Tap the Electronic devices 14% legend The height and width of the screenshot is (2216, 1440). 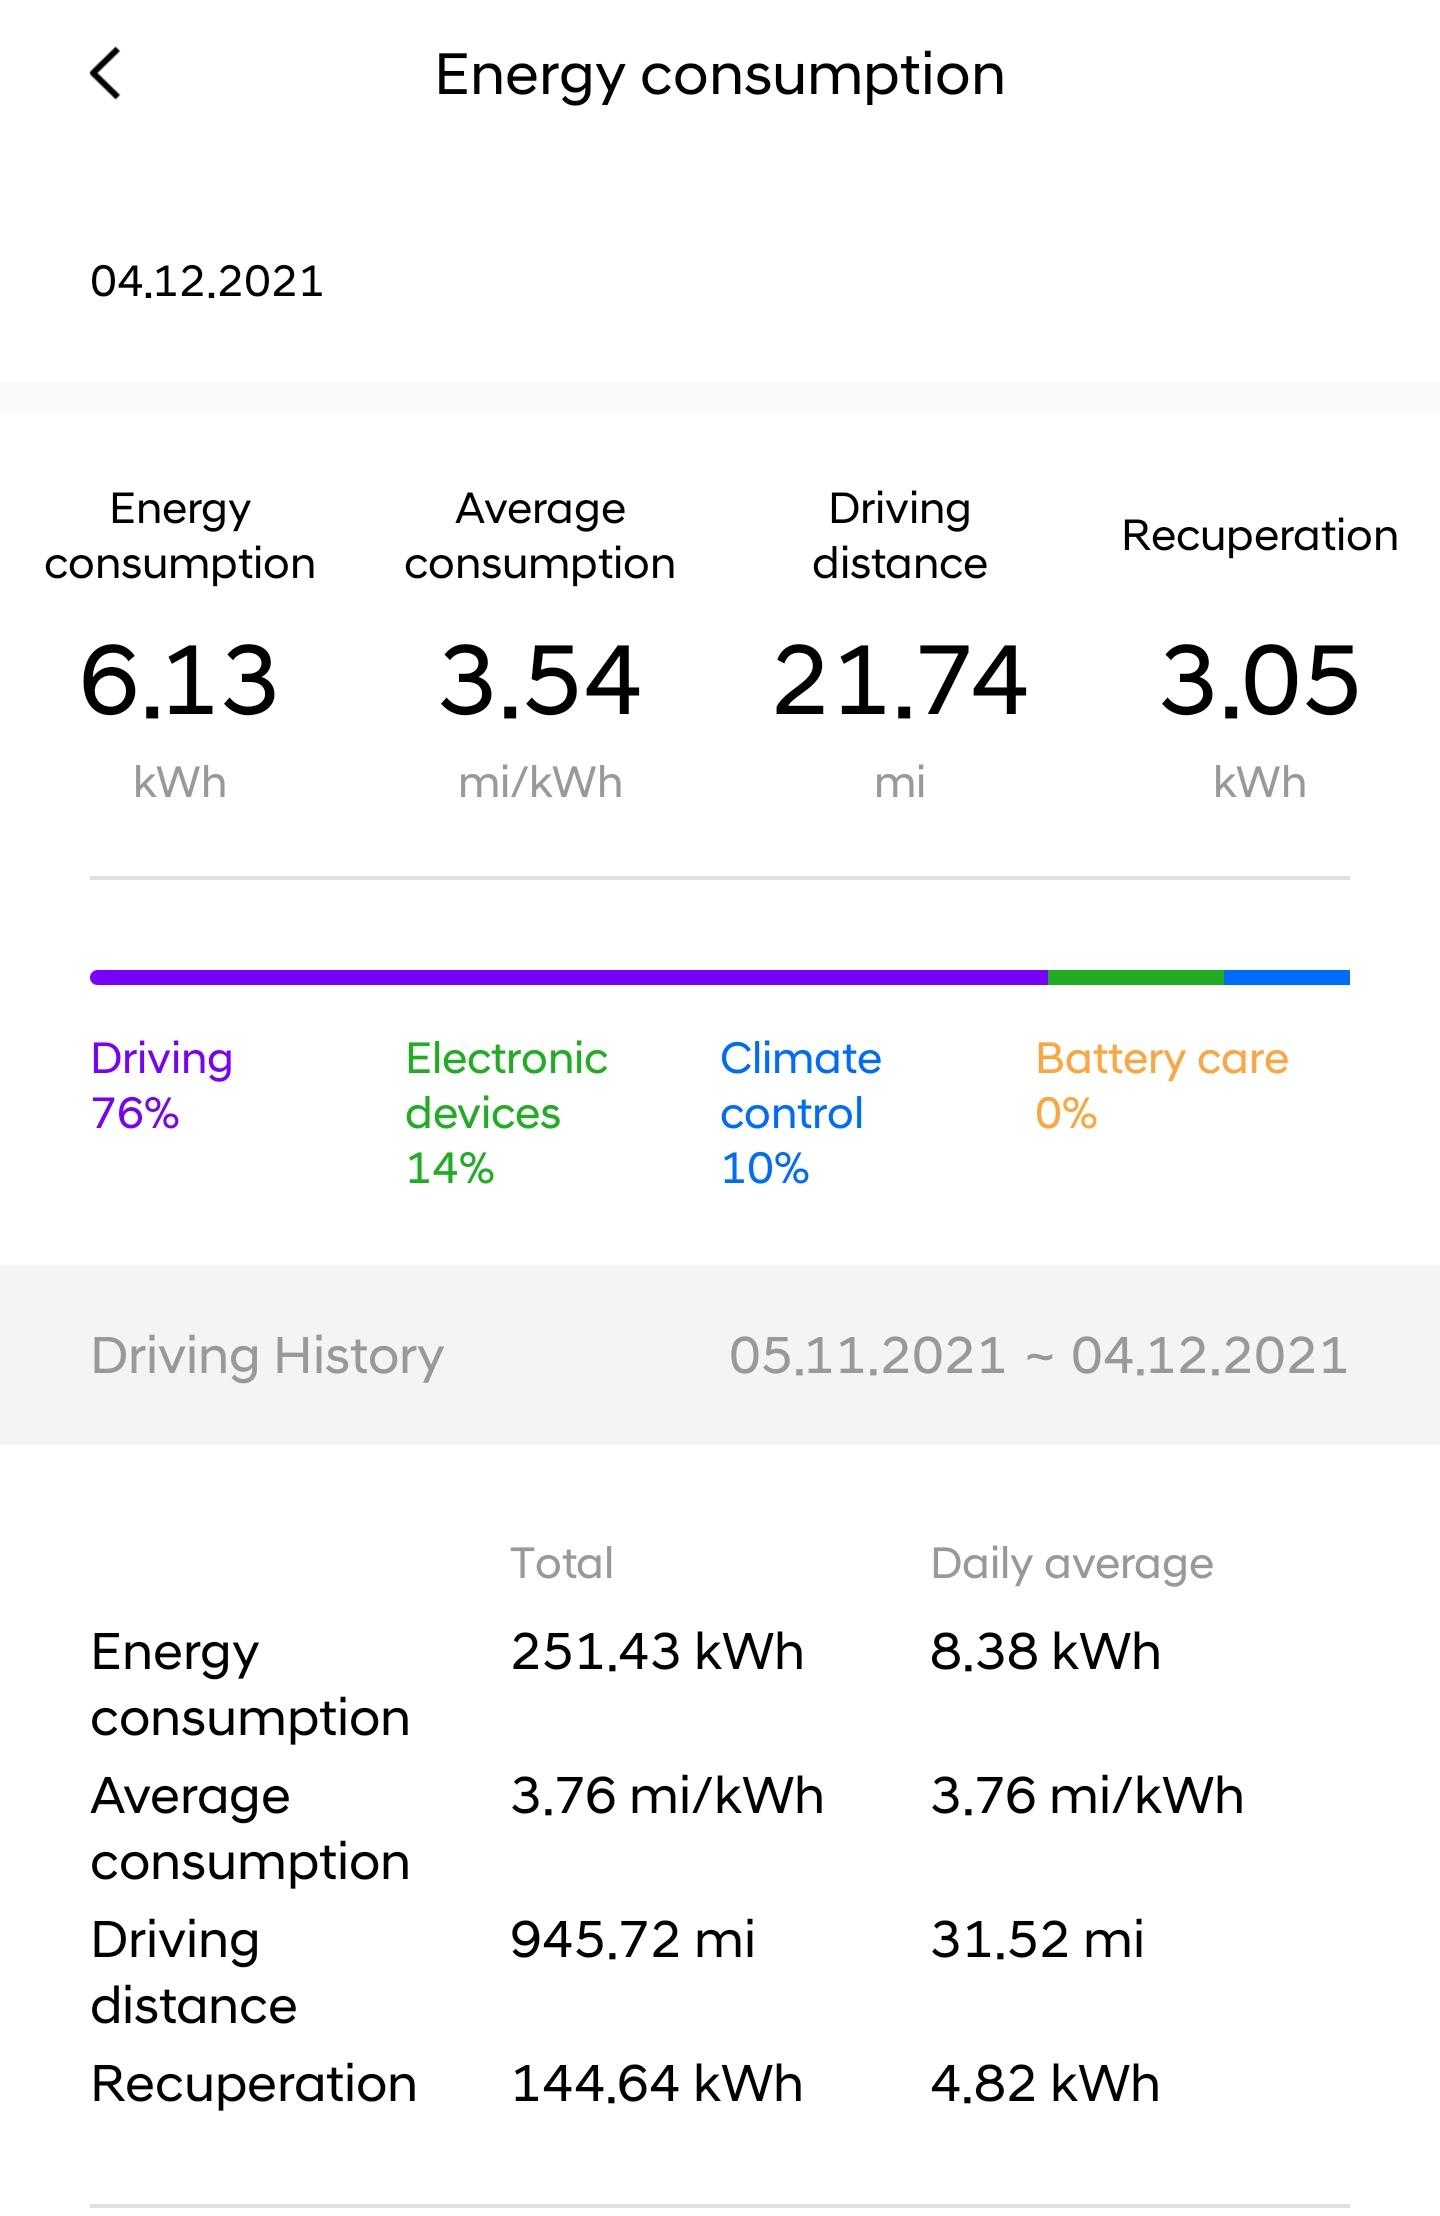point(506,1112)
